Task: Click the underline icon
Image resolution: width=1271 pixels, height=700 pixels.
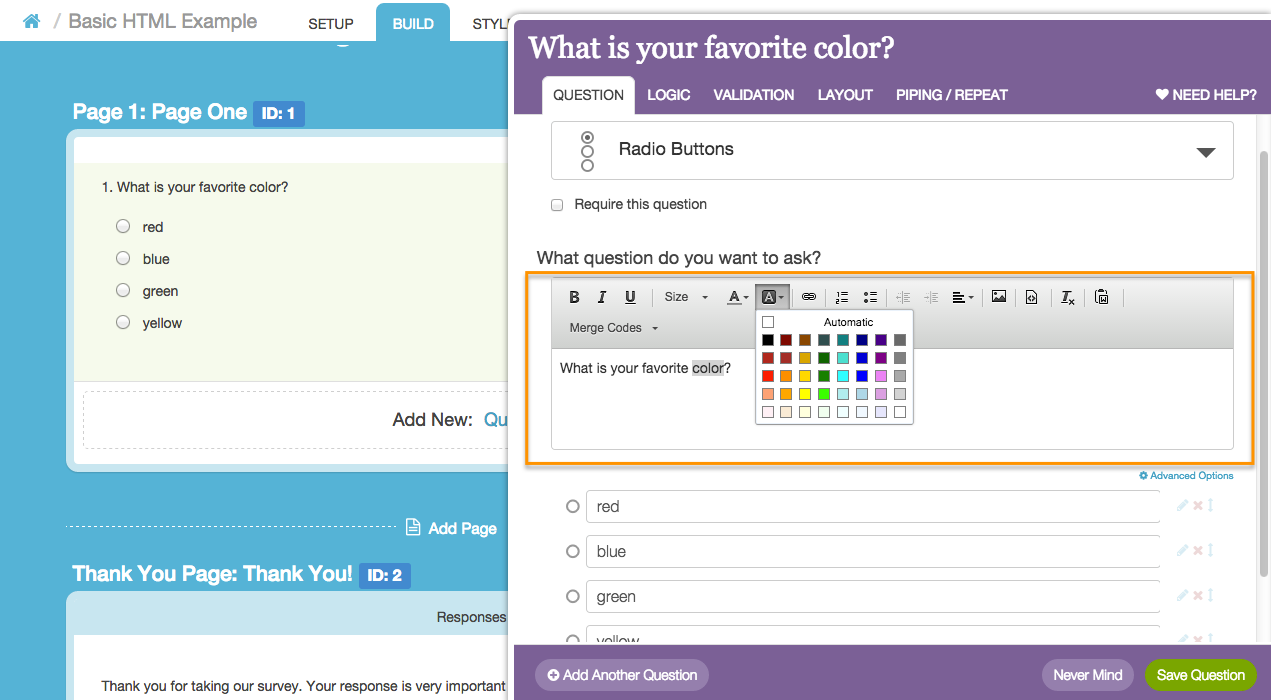Action: point(630,297)
